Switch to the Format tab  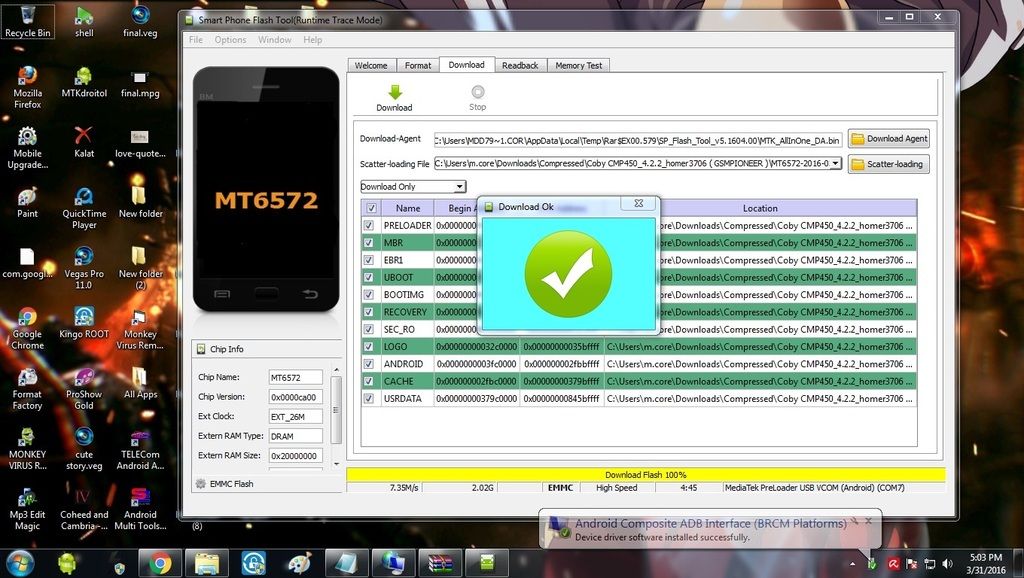click(418, 65)
